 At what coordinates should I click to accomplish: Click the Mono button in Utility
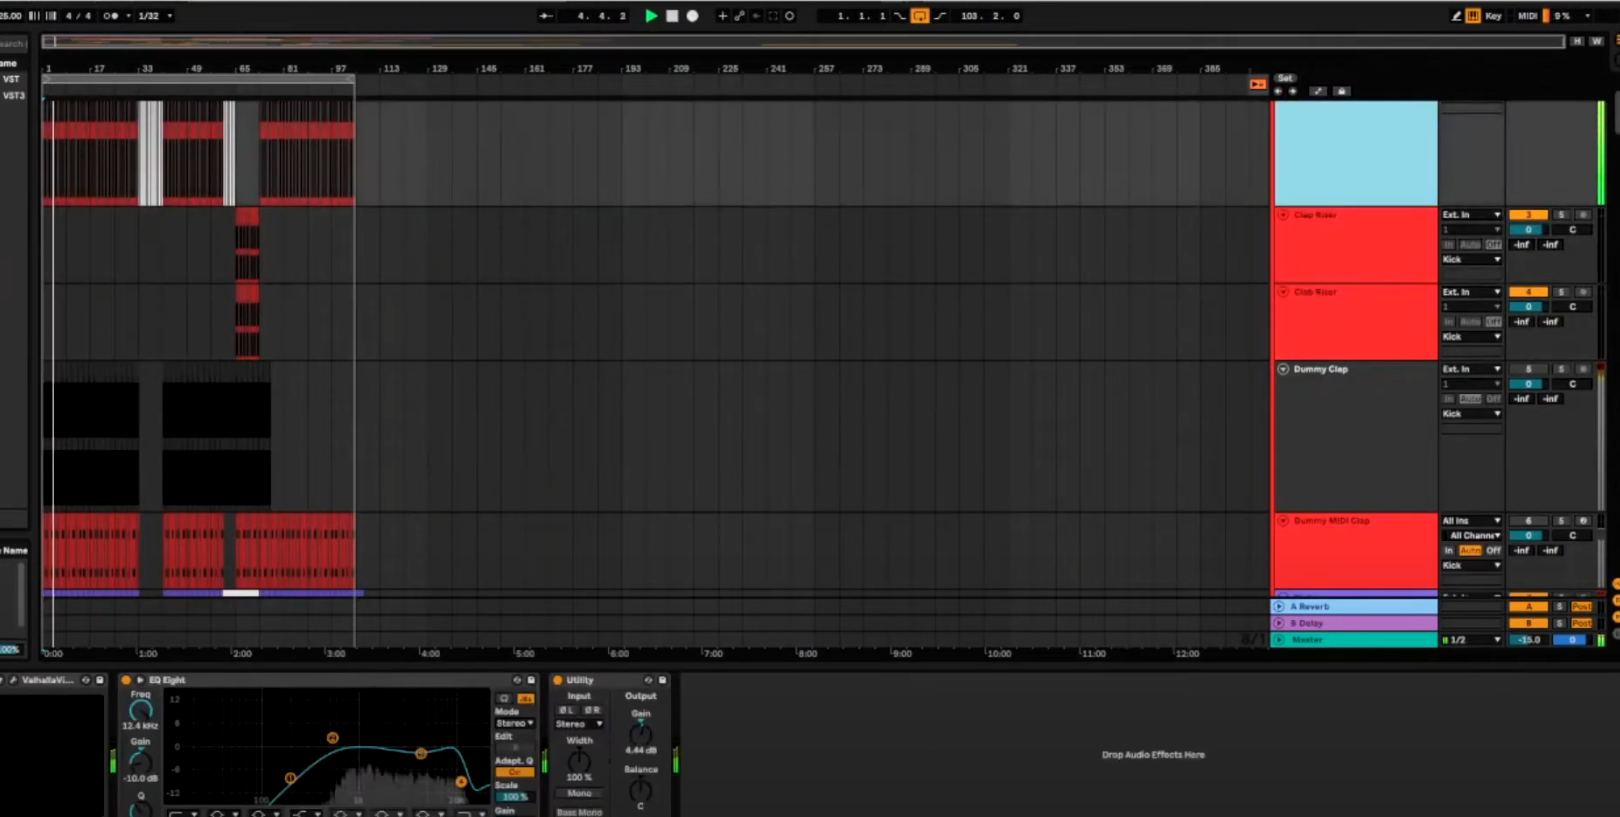[579, 793]
